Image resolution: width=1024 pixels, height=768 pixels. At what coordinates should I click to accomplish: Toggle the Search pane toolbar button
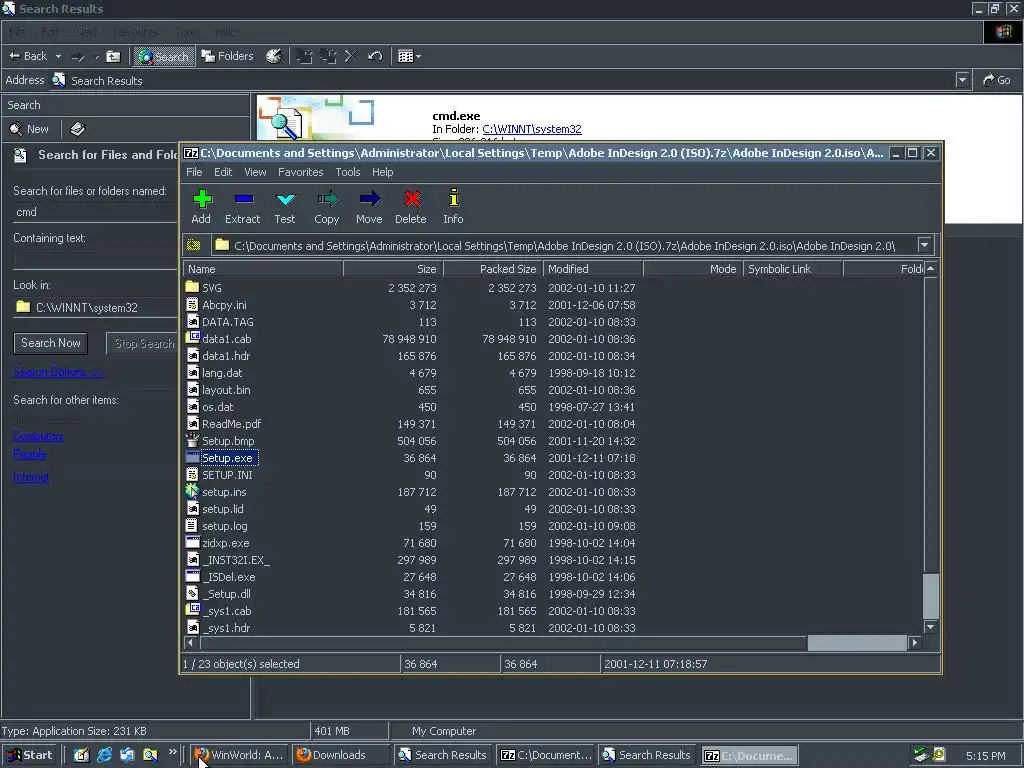(164, 57)
